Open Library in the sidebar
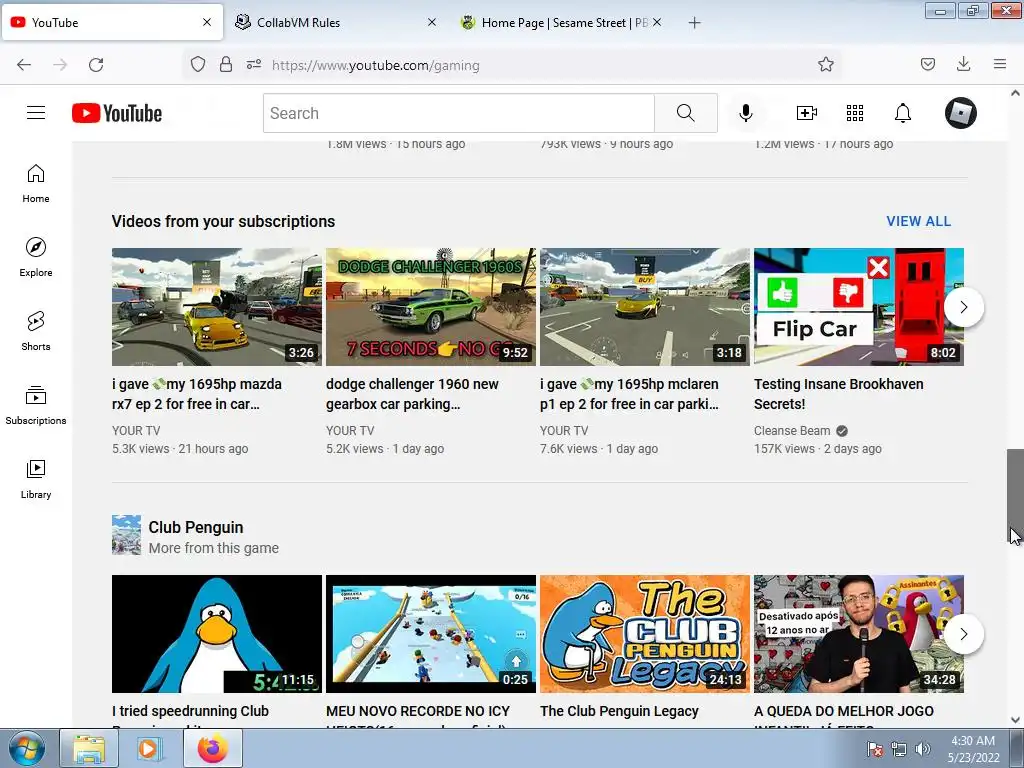The image size is (1024, 768). (x=36, y=479)
